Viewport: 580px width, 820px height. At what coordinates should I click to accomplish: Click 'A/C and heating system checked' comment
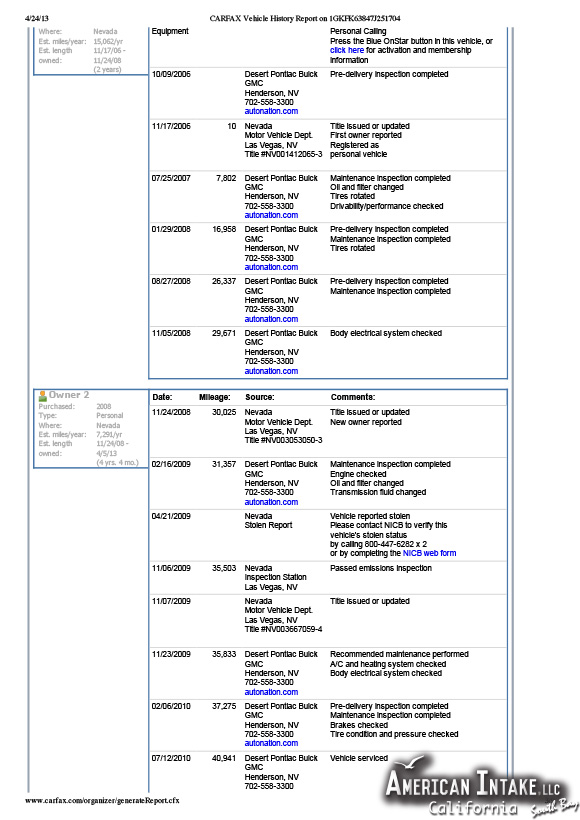point(388,664)
